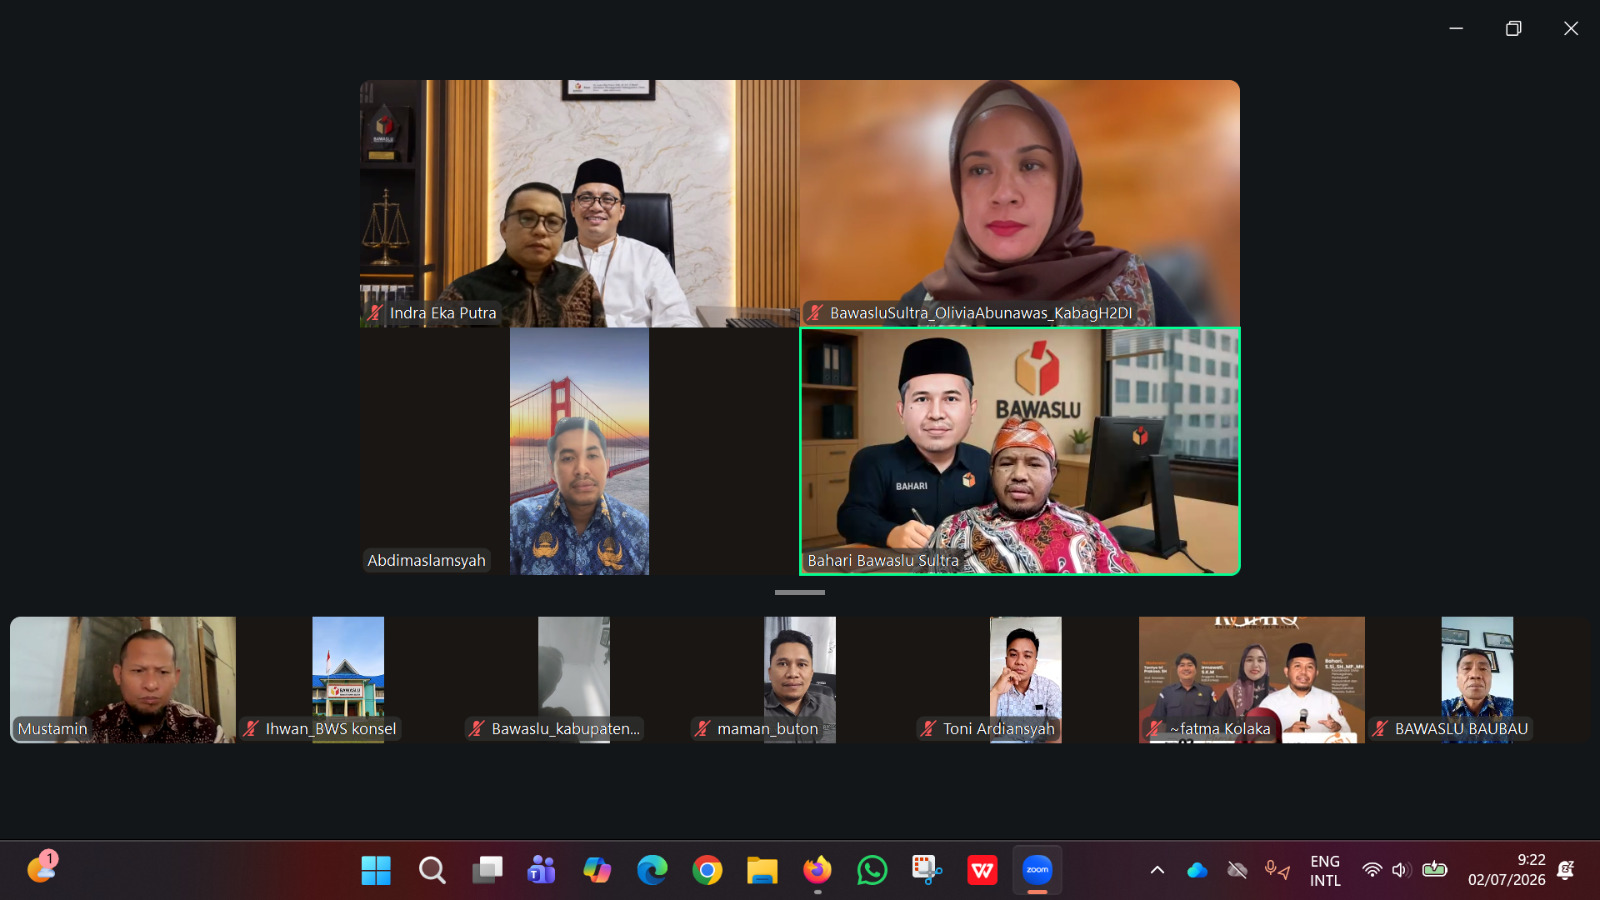Viewport: 1600px width, 900px height.
Task: Open Google Chrome from the taskbar
Action: click(707, 871)
